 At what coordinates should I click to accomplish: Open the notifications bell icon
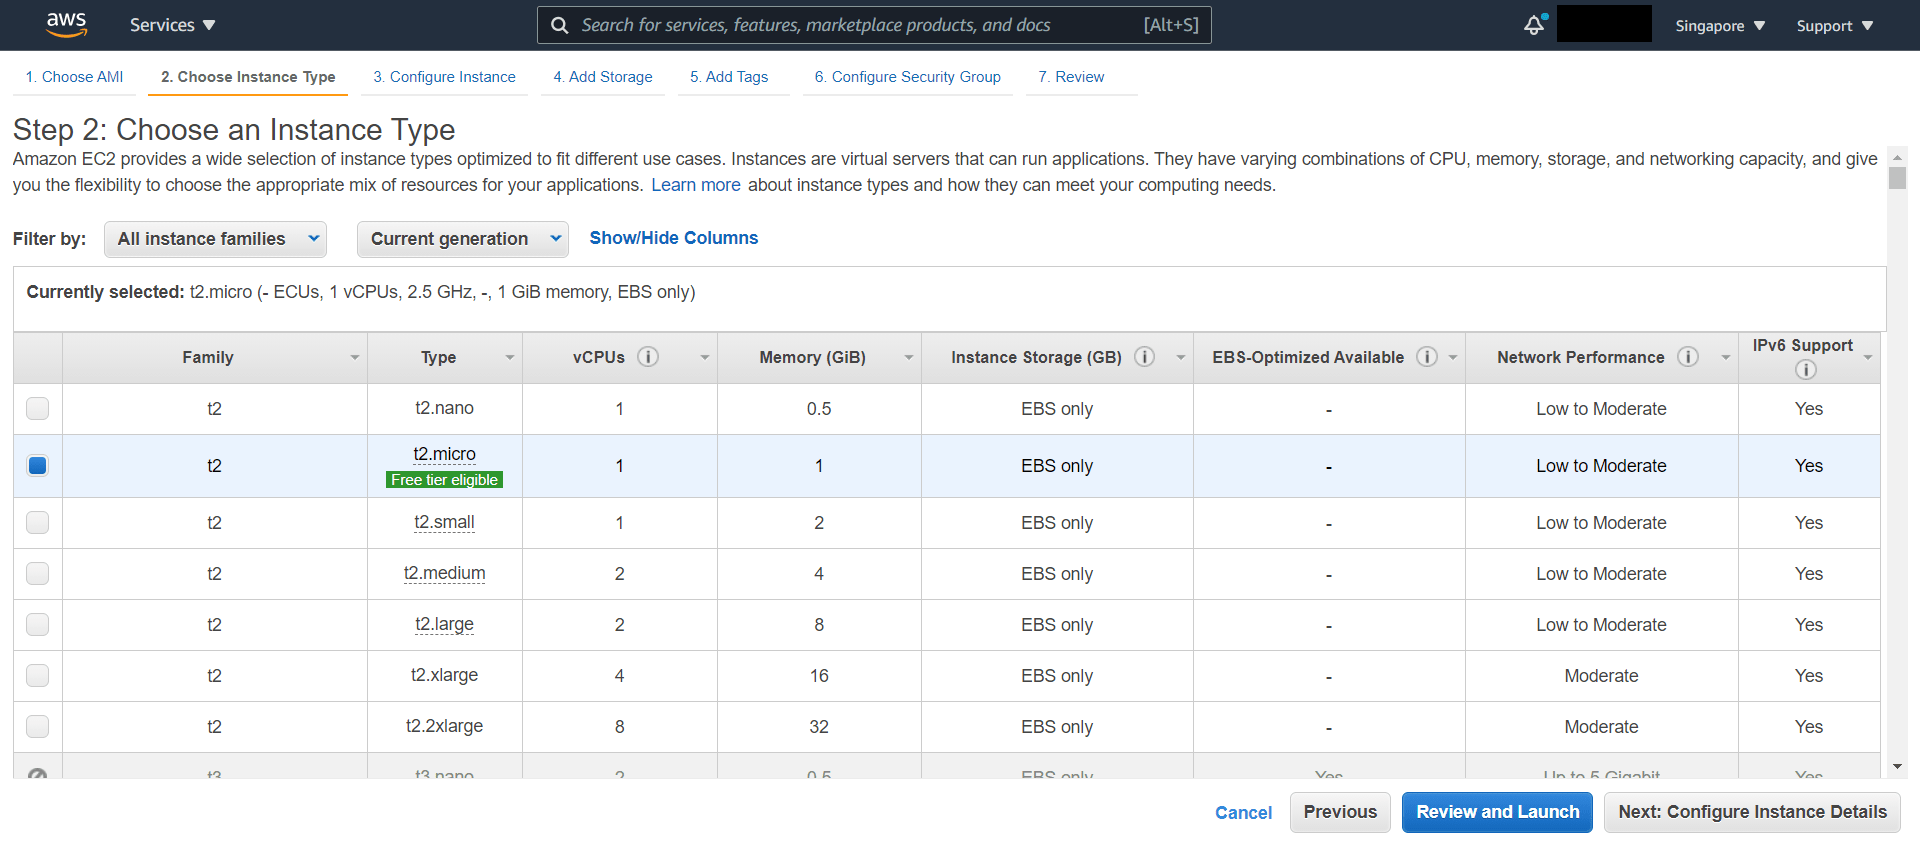(x=1535, y=25)
